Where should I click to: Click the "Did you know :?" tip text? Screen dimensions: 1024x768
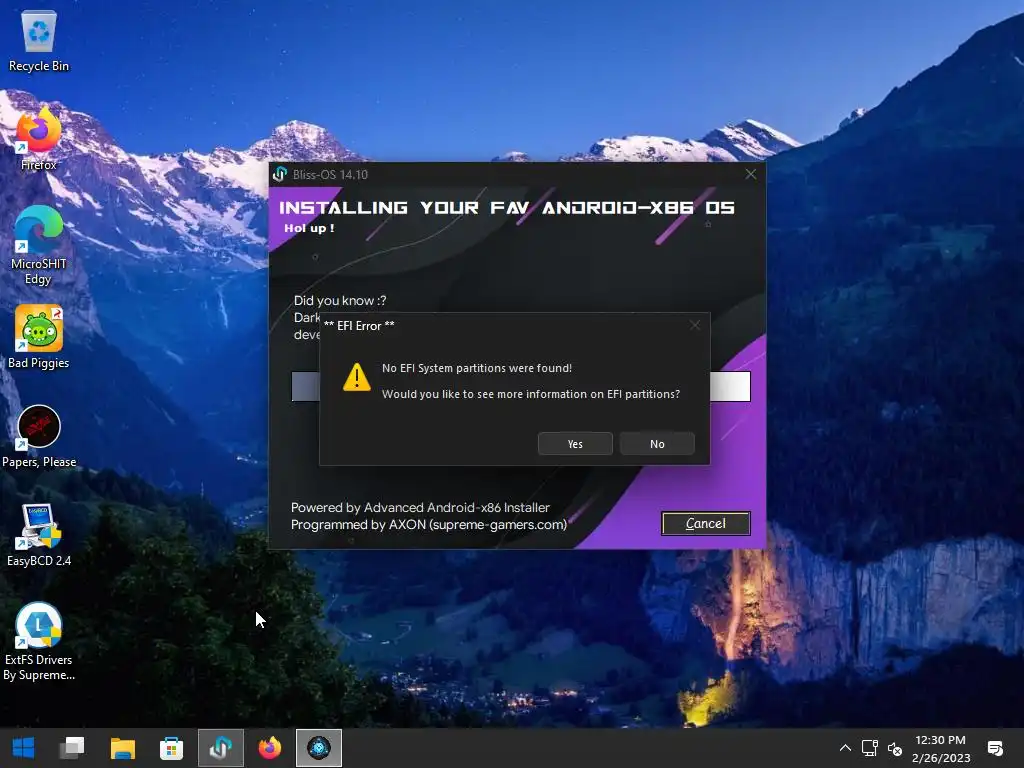pos(340,300)
